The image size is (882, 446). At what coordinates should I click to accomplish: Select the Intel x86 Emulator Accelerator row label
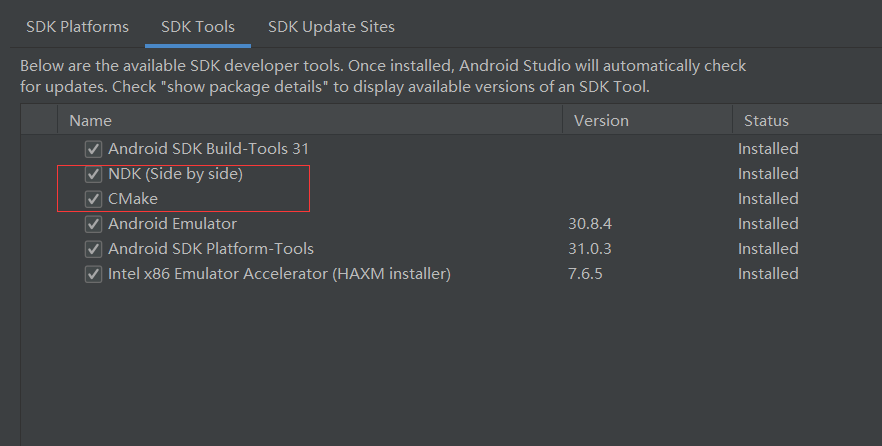tap(279, 274)
